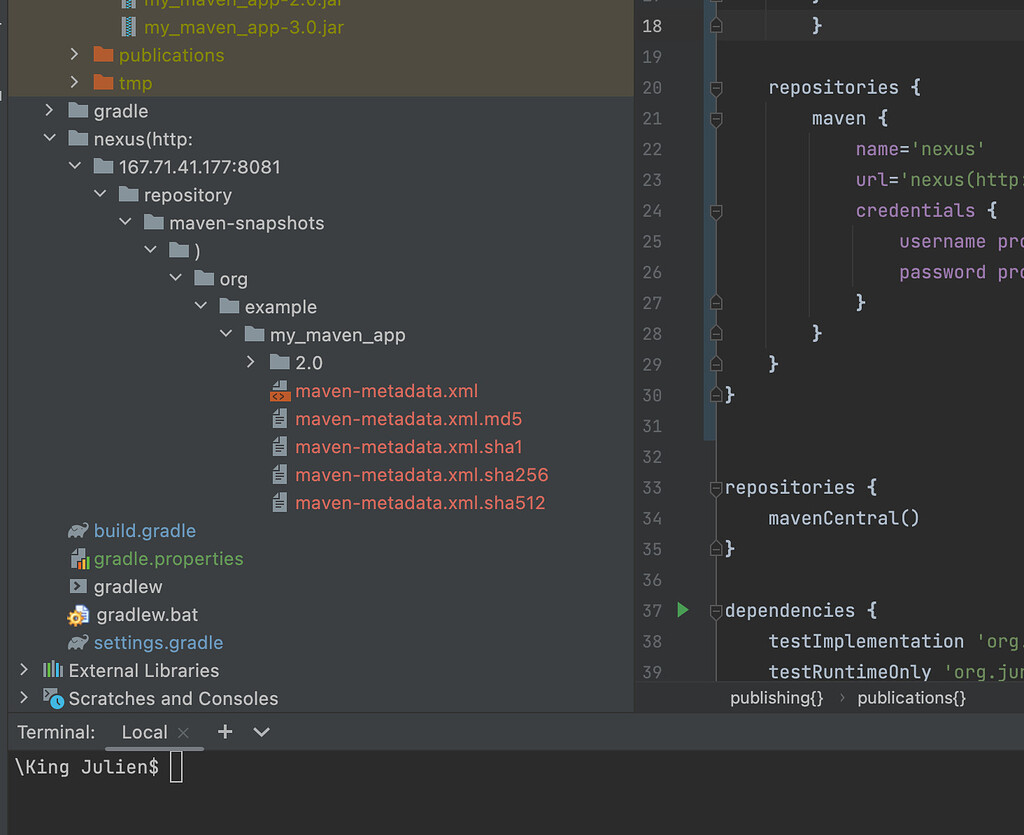Click the maven-metadata.xml.sha256 file icon
Image resolution: width=1024 pixels, height=835 pixels.
coord(280,475)
